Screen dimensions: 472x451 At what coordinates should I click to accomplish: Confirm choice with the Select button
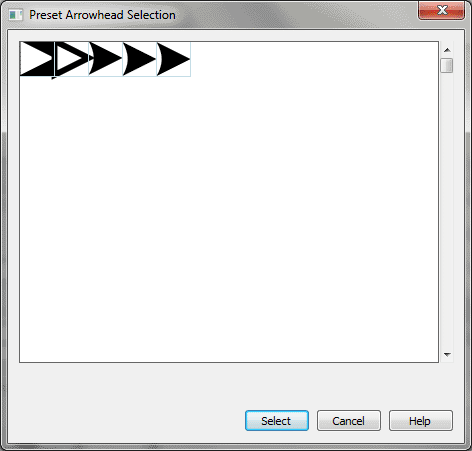[277, 421]
